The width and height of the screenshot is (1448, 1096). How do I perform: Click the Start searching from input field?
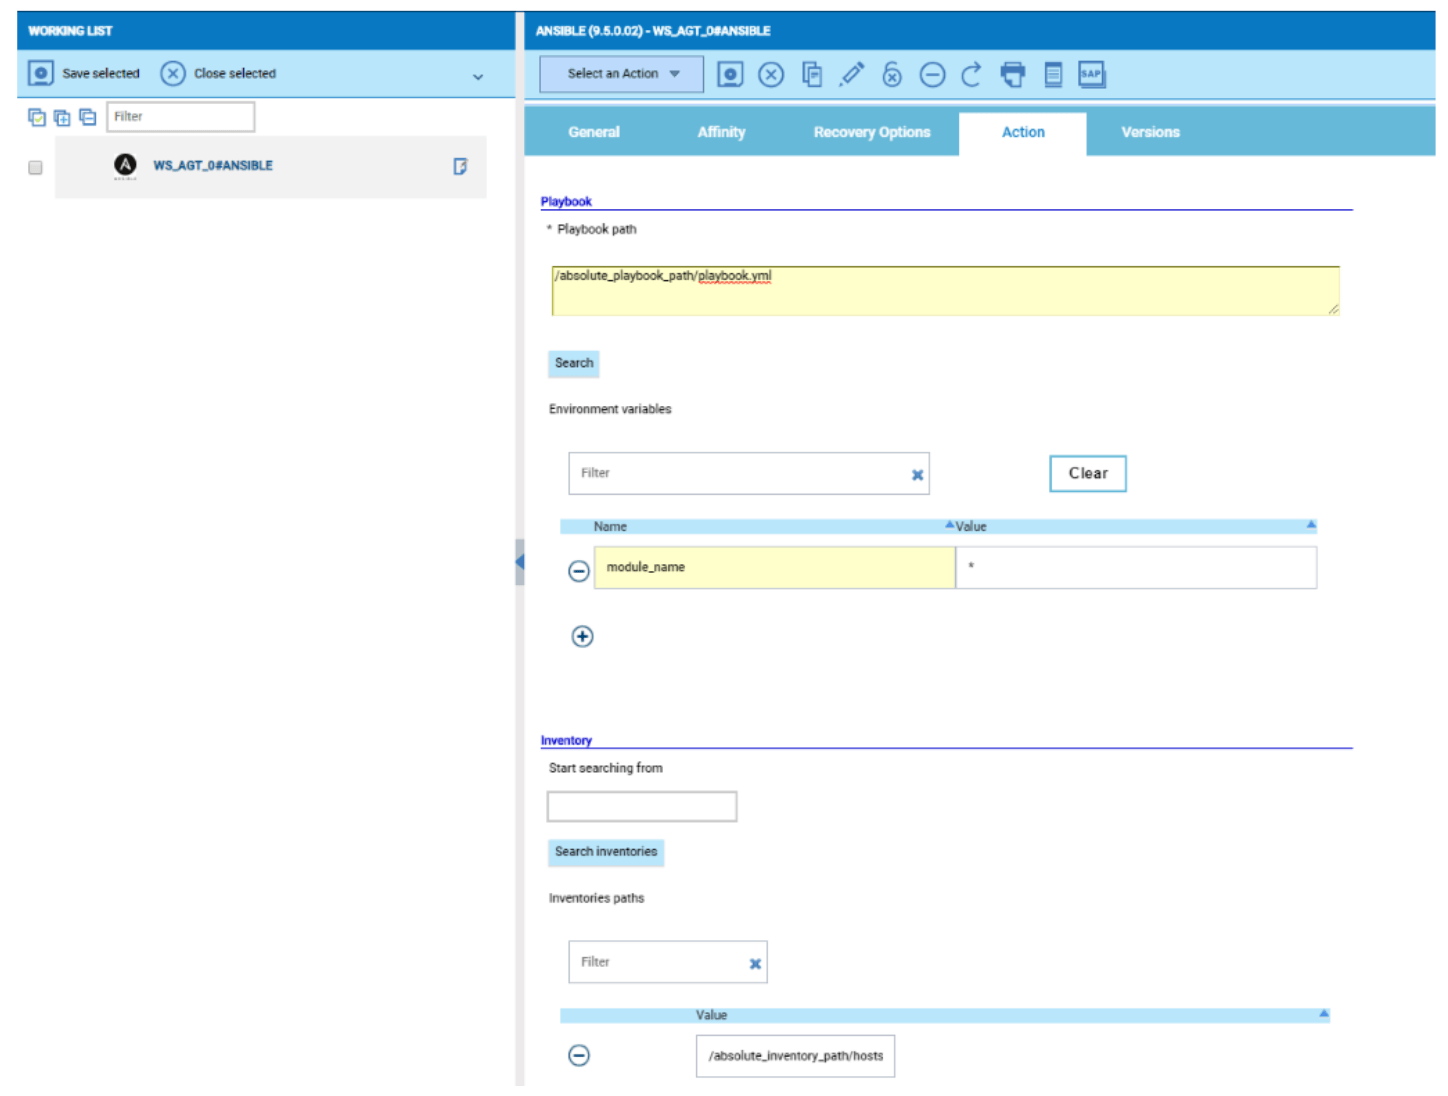click(x=642, y=806)
